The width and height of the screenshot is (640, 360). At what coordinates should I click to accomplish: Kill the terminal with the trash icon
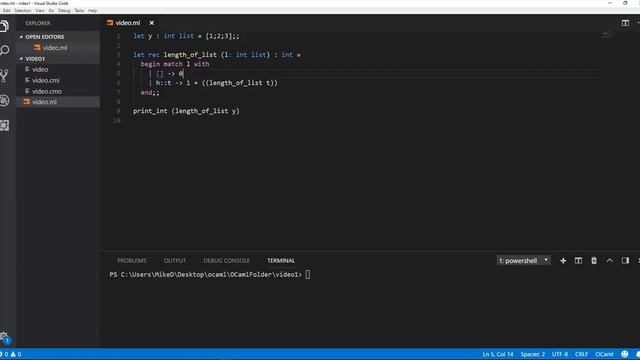(594, 260)
